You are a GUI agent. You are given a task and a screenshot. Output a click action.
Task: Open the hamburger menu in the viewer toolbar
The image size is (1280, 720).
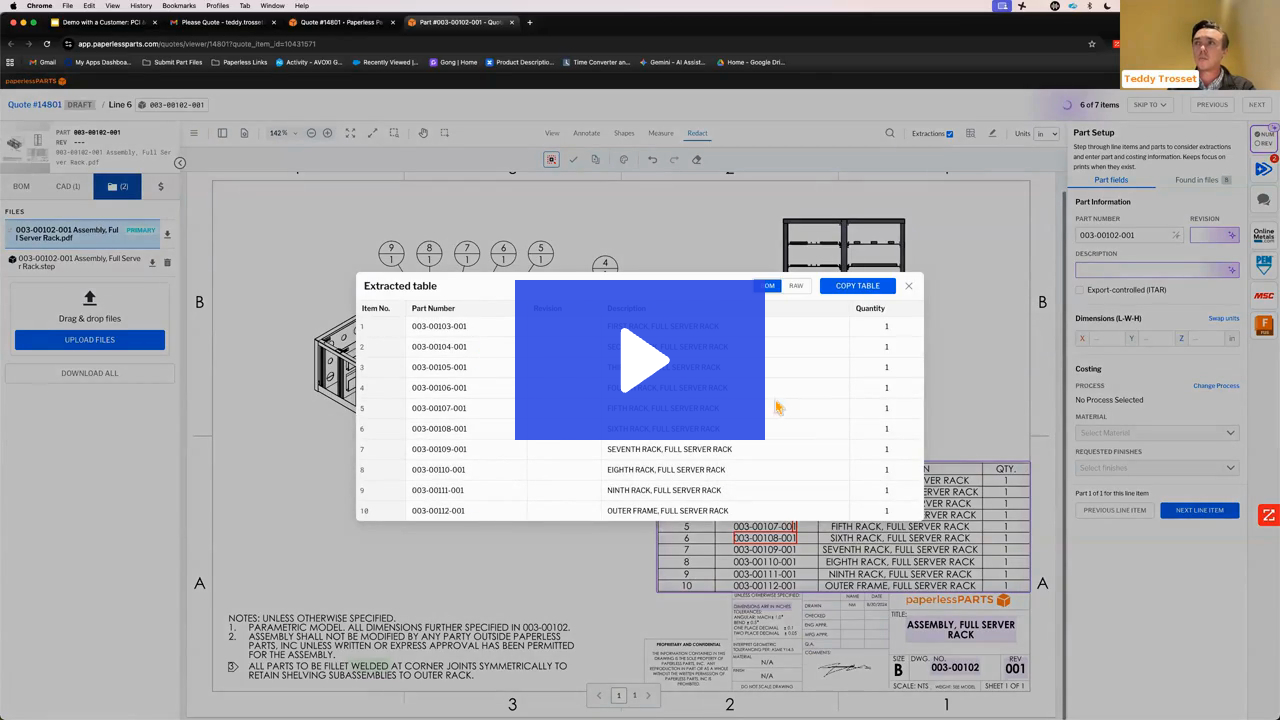tap(194, 133)
